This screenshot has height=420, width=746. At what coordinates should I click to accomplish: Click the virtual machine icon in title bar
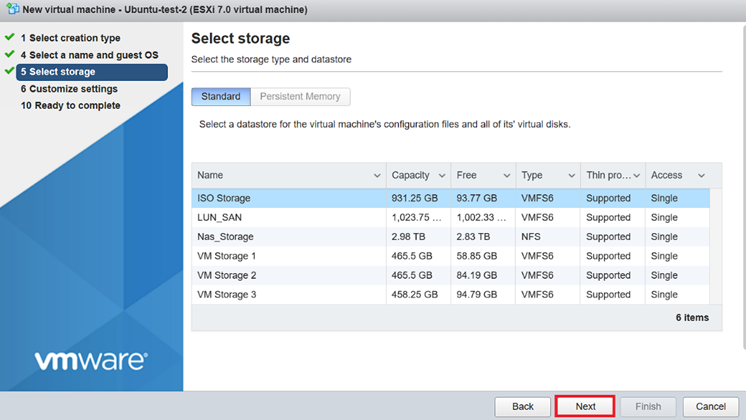(x=11, y=9)
